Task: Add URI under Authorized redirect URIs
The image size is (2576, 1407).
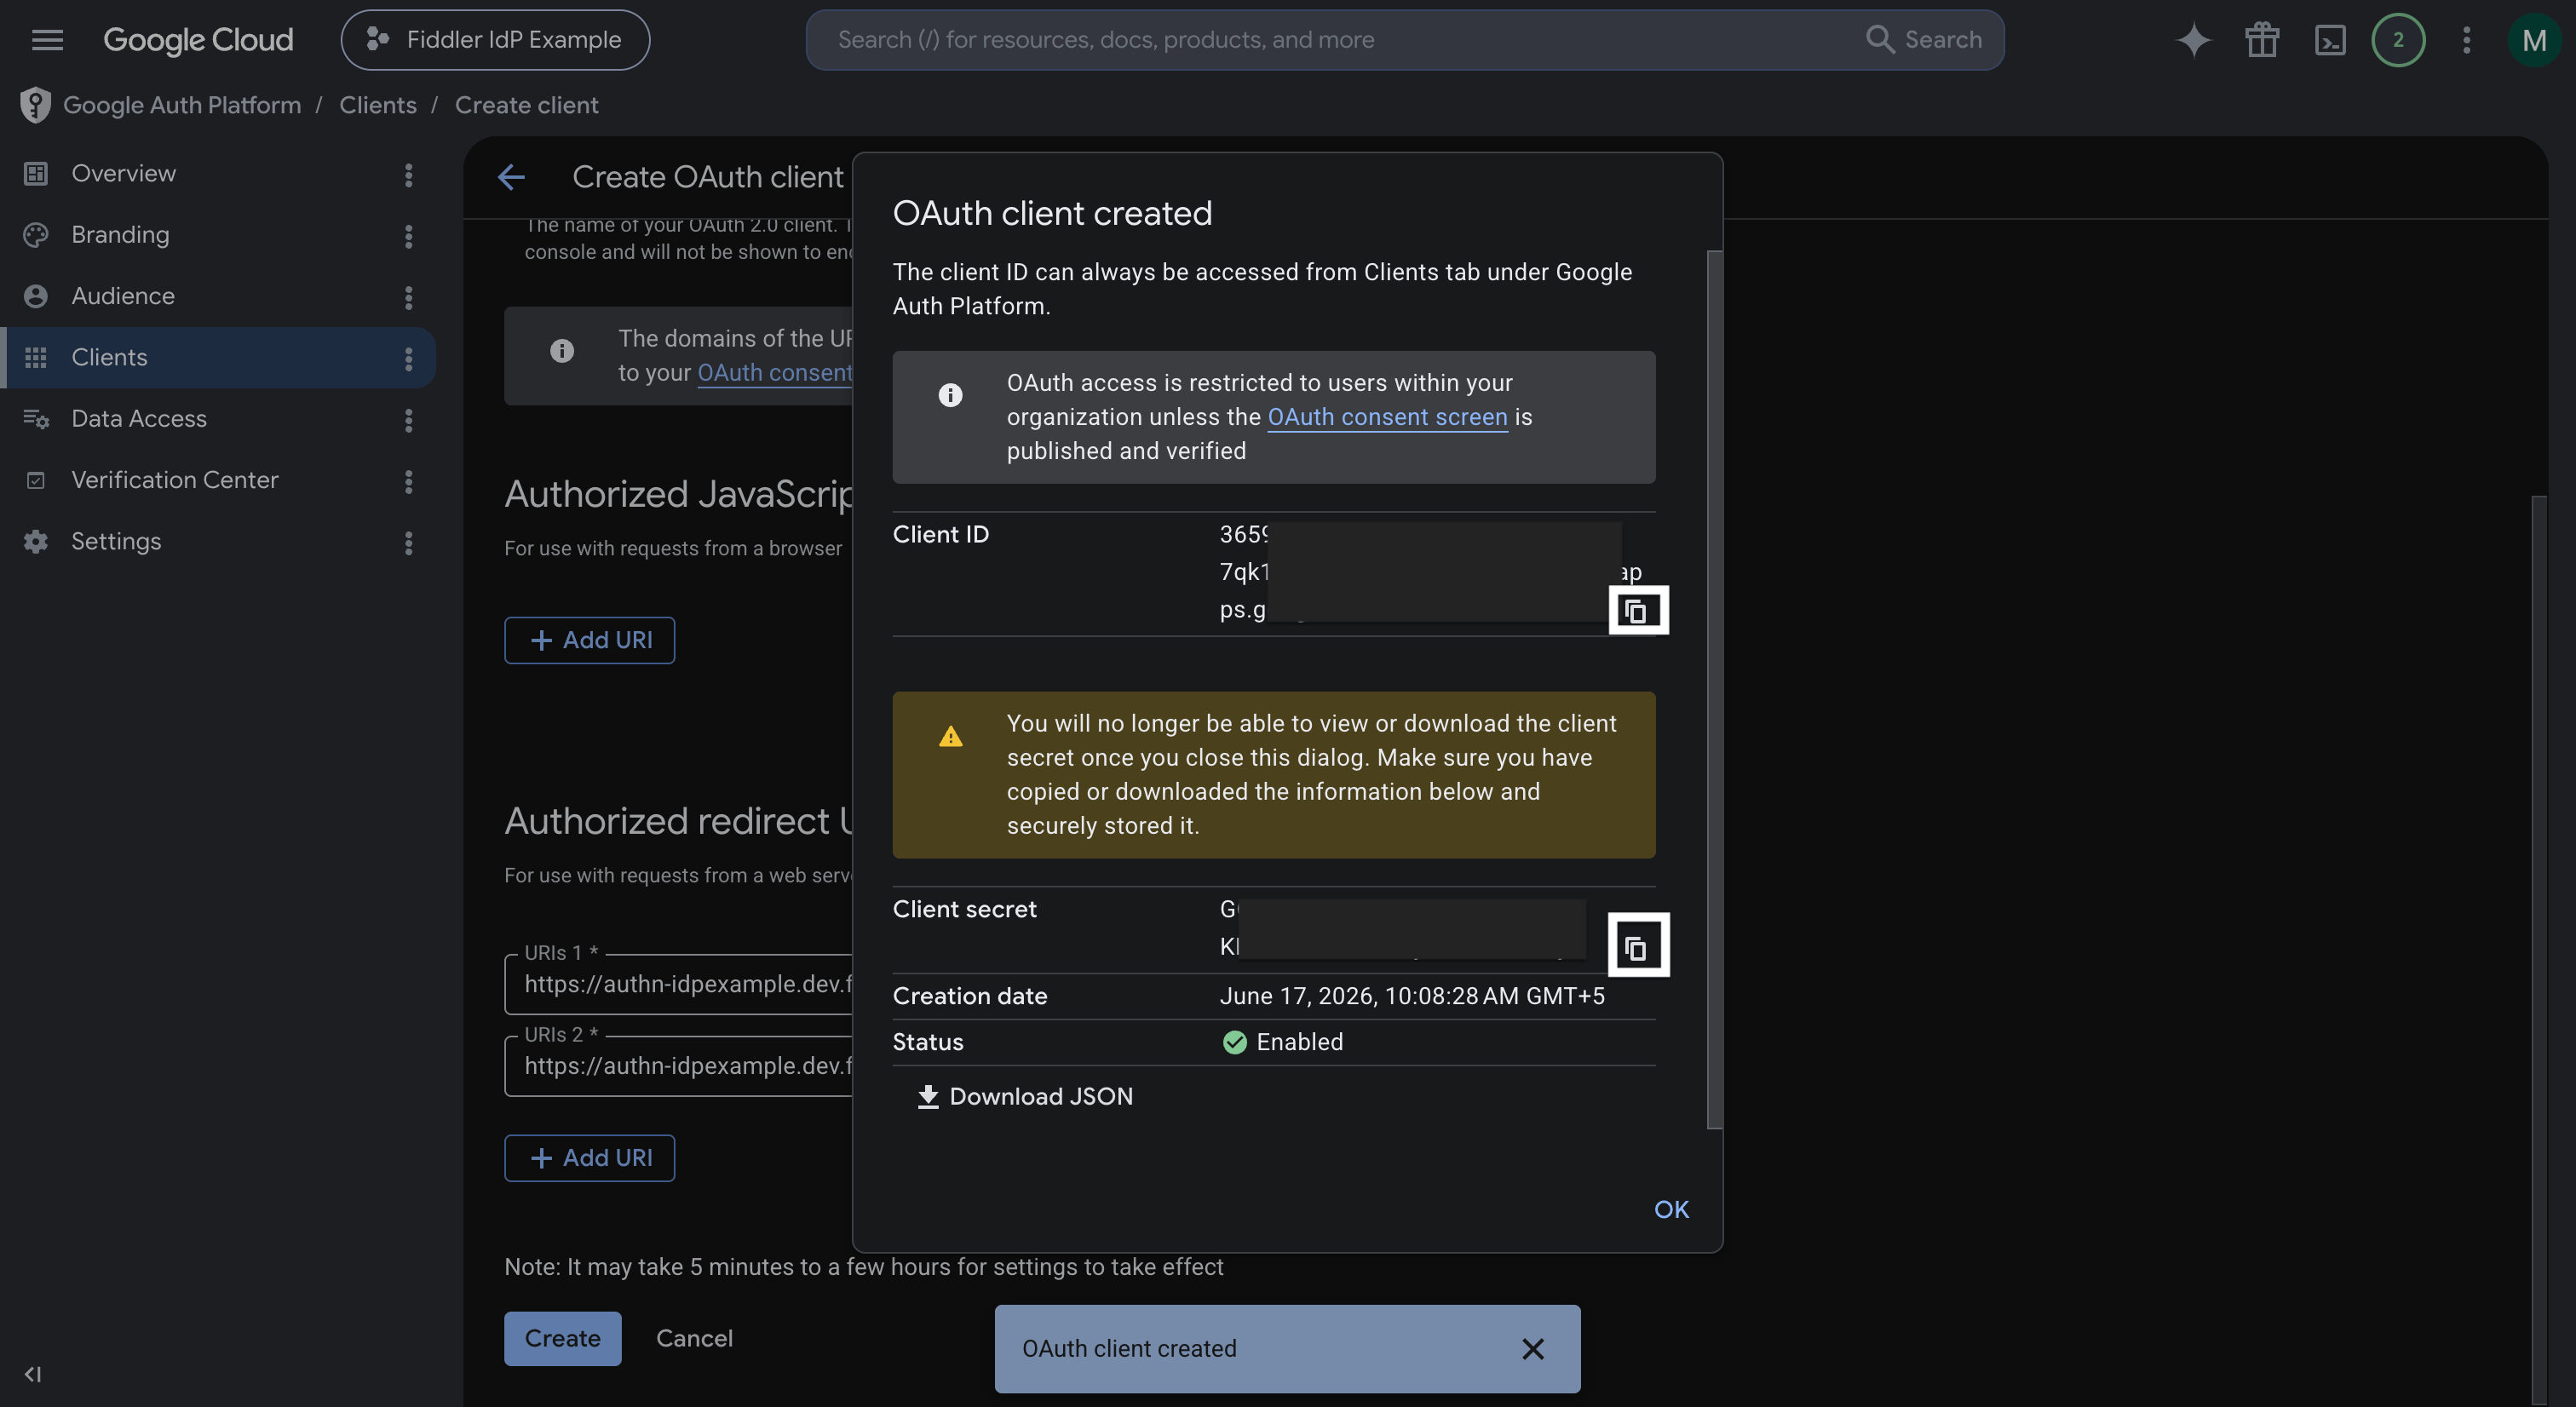Action: pos(590,1158)
